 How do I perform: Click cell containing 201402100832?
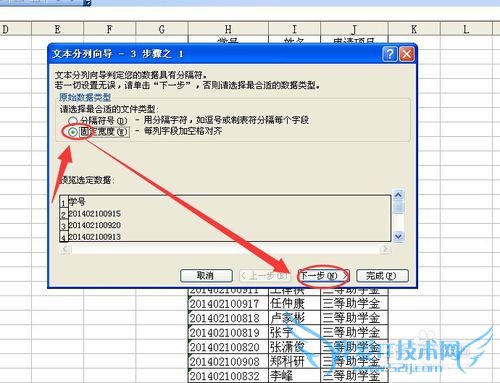click(228, 376)
